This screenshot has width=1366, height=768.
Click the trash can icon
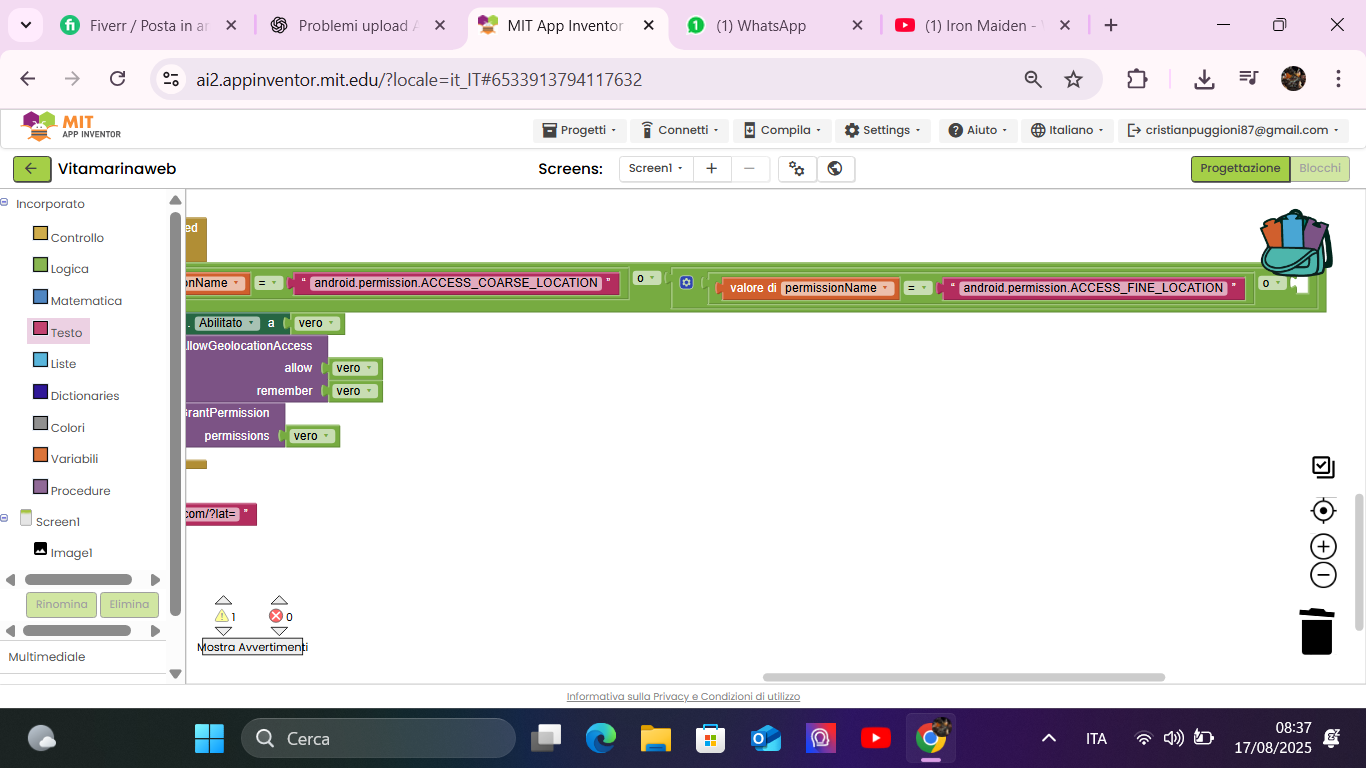(1316, 631)
